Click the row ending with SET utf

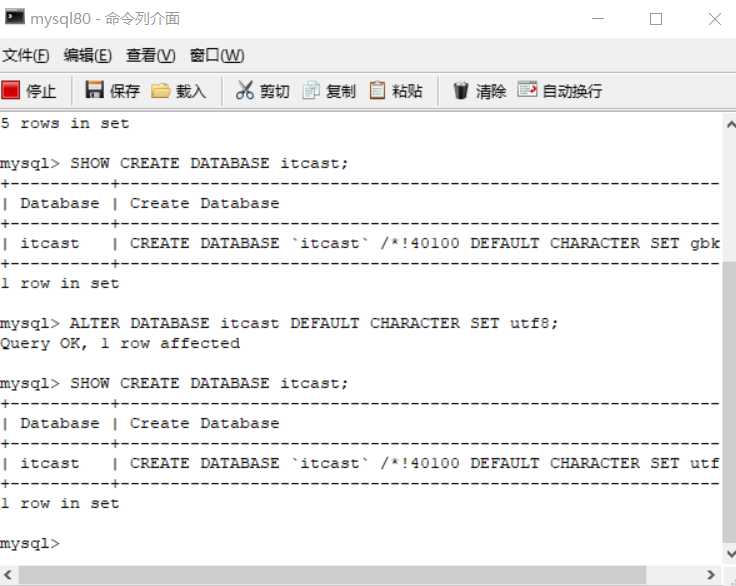[360, 463]
